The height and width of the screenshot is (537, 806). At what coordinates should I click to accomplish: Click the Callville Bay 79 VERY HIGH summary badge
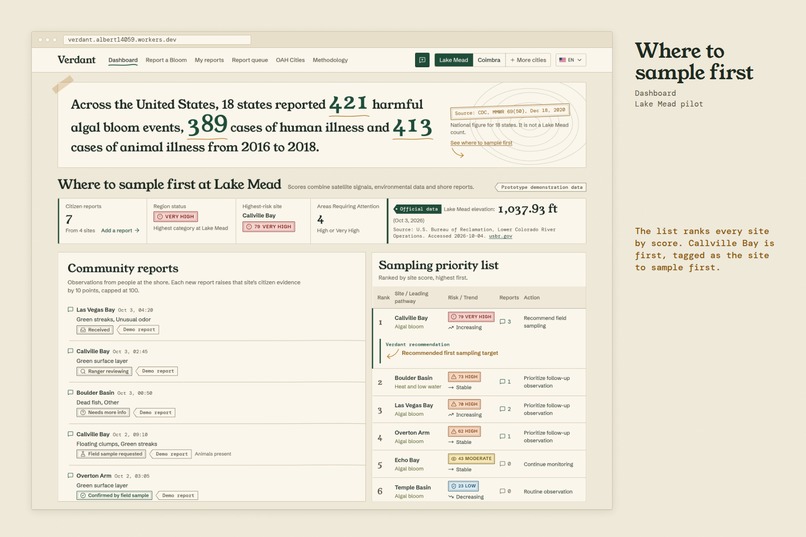(268, 227)
